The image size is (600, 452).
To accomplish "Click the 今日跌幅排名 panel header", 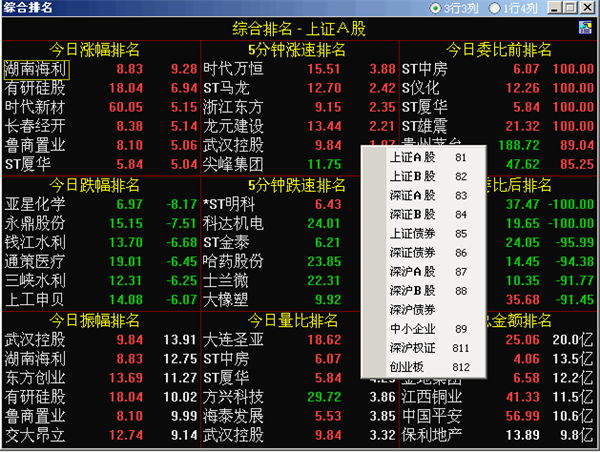I will pos(94,186).
